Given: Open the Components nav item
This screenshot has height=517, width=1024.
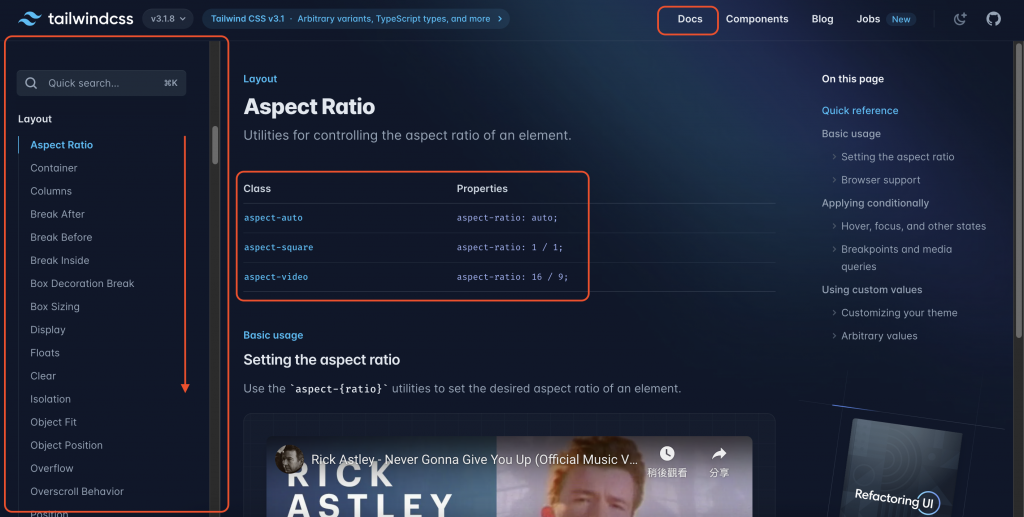Looking at the screenshot, I should click(x=757, y=19).
